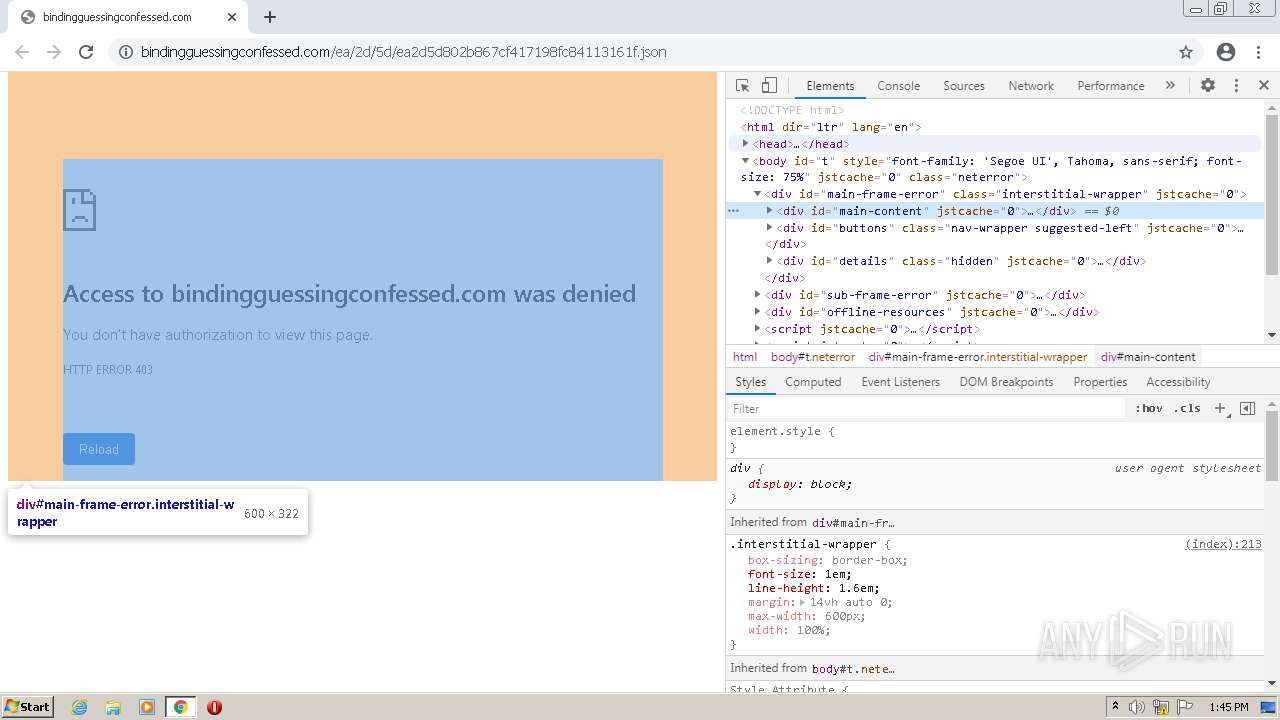This screenshot has height=720, width=1280.
Task: Open the (index):213 source link
Action: click(1223, 544)
